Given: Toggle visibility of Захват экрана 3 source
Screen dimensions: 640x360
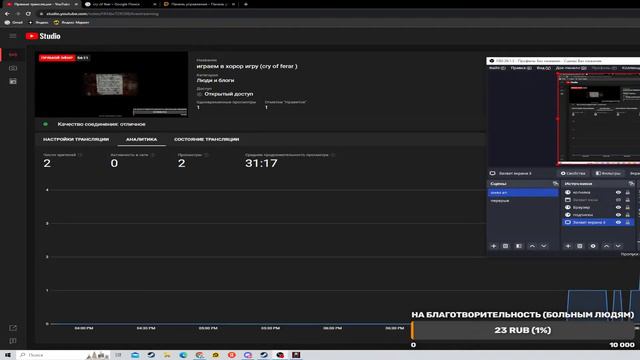Looking at the screenshot, I should click(x=618, y=222).
